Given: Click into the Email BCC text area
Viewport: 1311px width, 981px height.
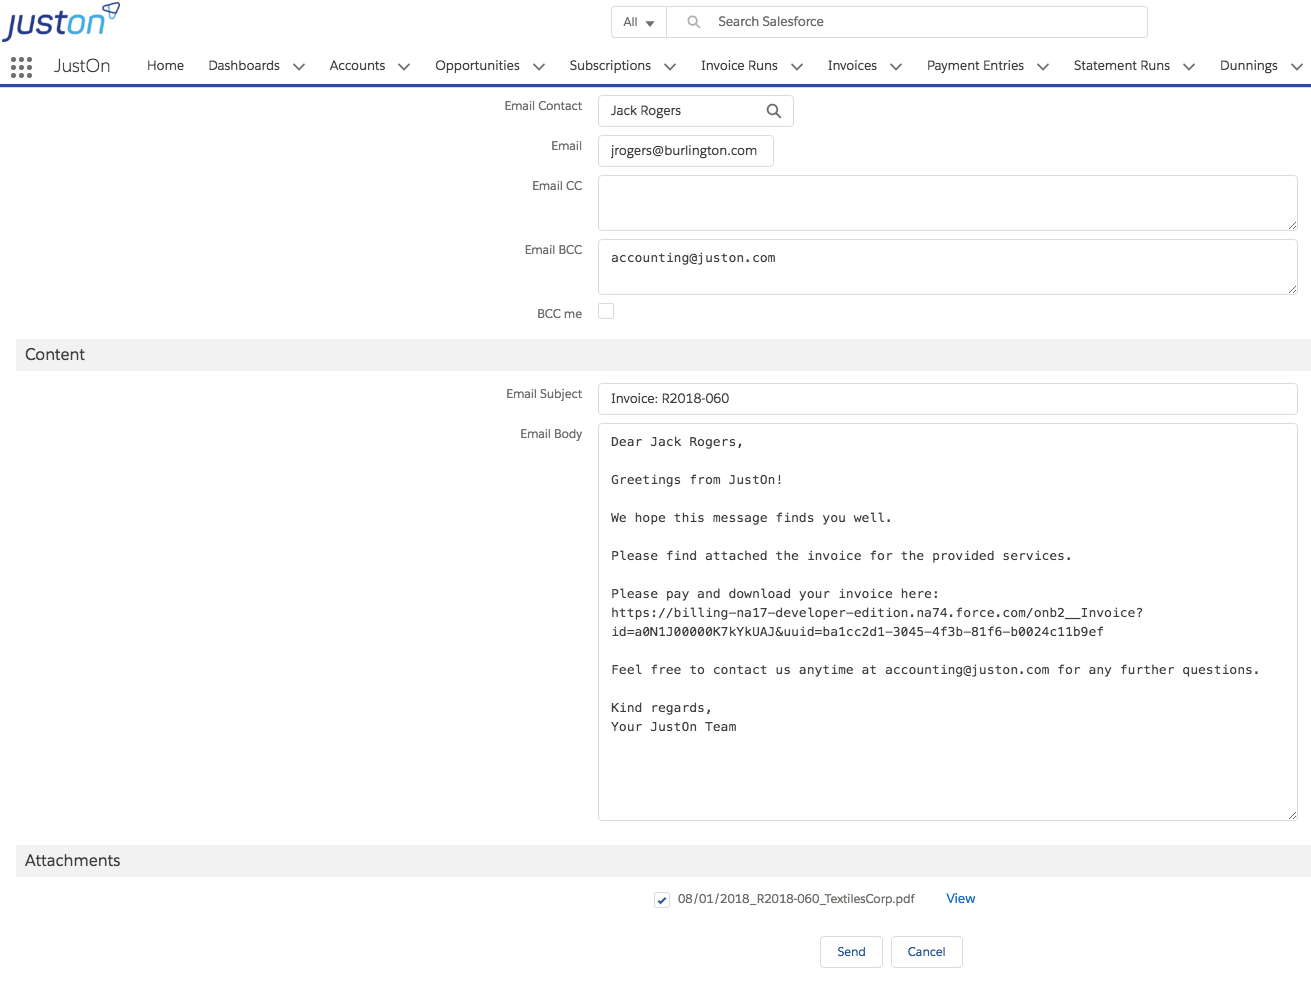Looking at the screenshot, I should (x=947, y=267).
